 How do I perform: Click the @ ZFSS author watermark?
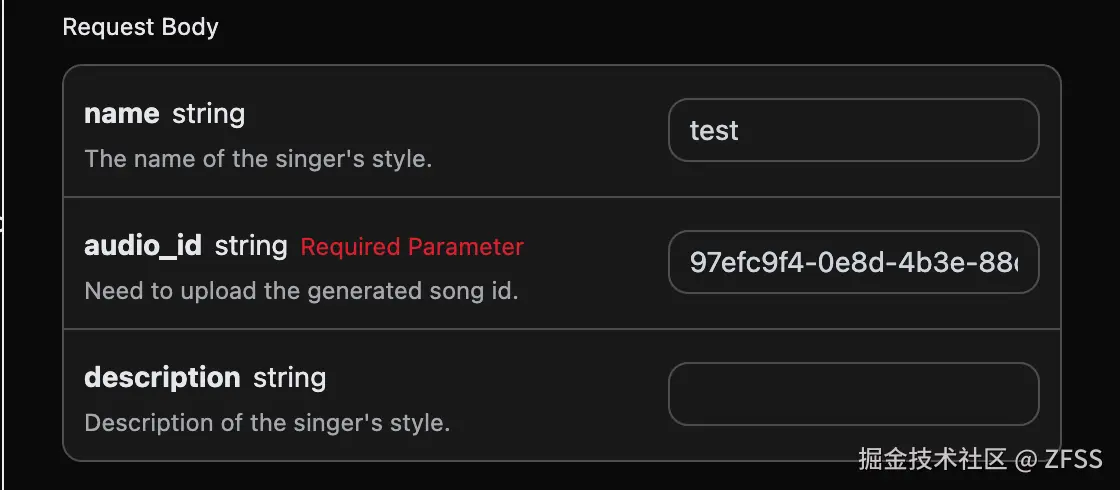coord(1058,459)
